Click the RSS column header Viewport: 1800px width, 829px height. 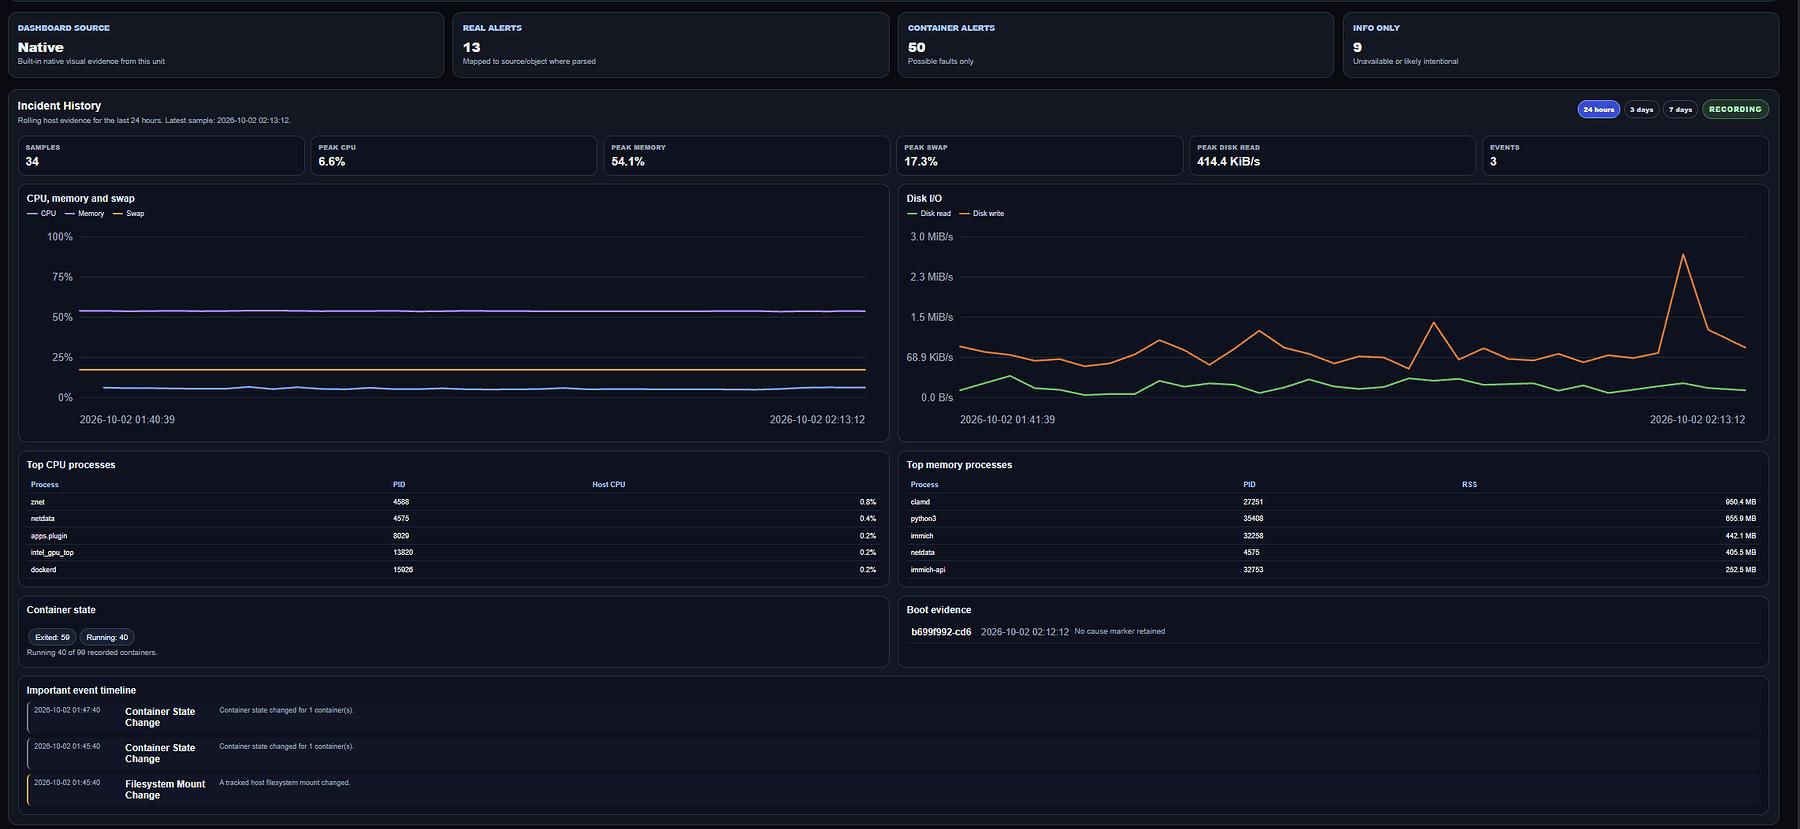pyautogui.click(x=1469, y=485)
